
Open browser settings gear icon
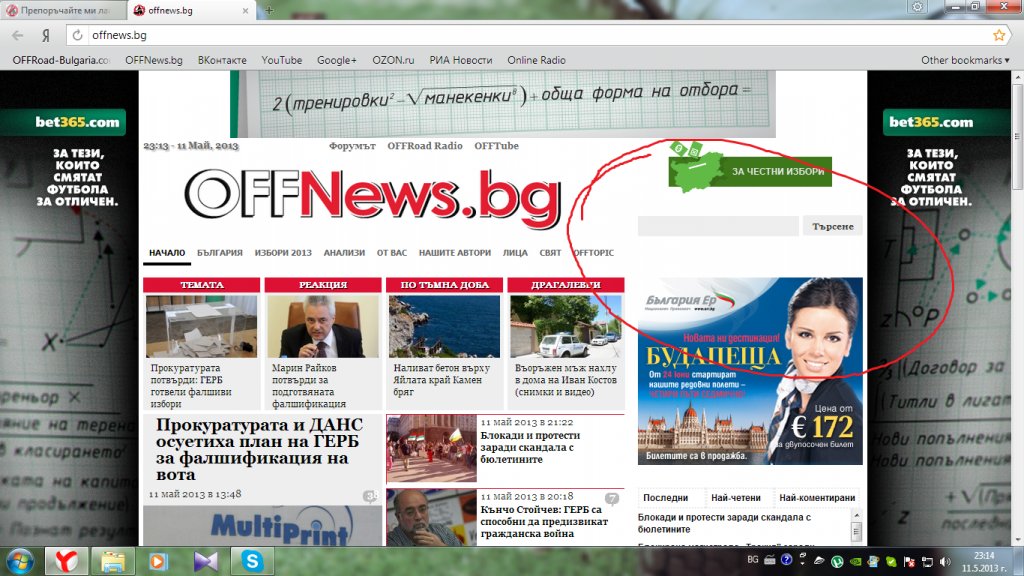[918, 7]
